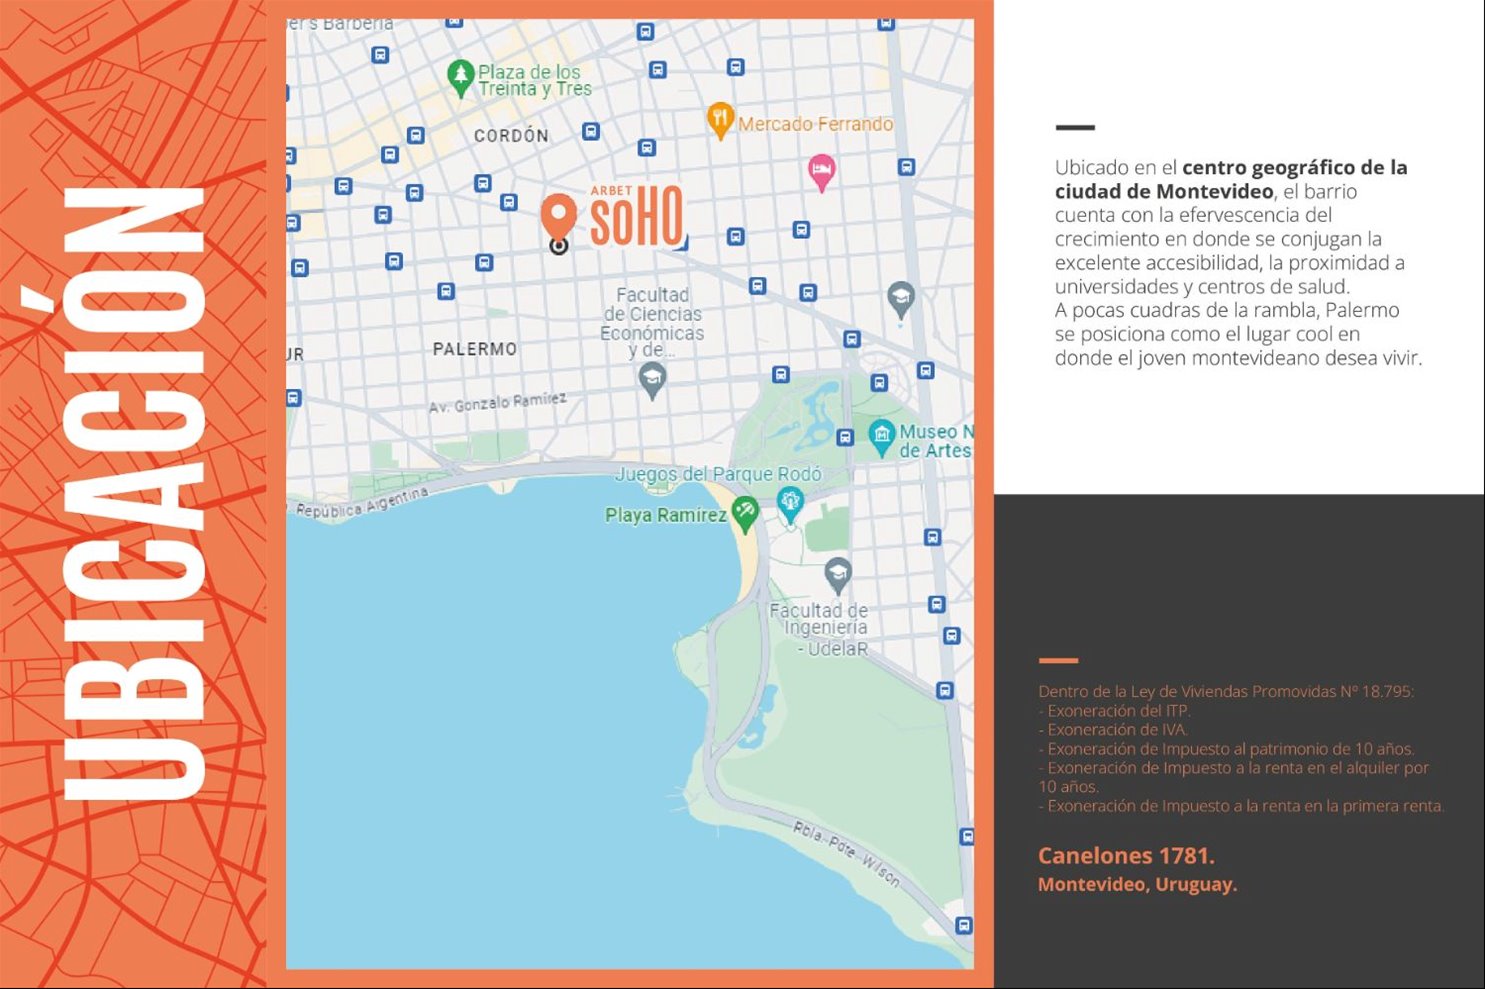Click the CORDÓN neighborhood label
Screen dimensions: 1485x989
click(511, 136)
